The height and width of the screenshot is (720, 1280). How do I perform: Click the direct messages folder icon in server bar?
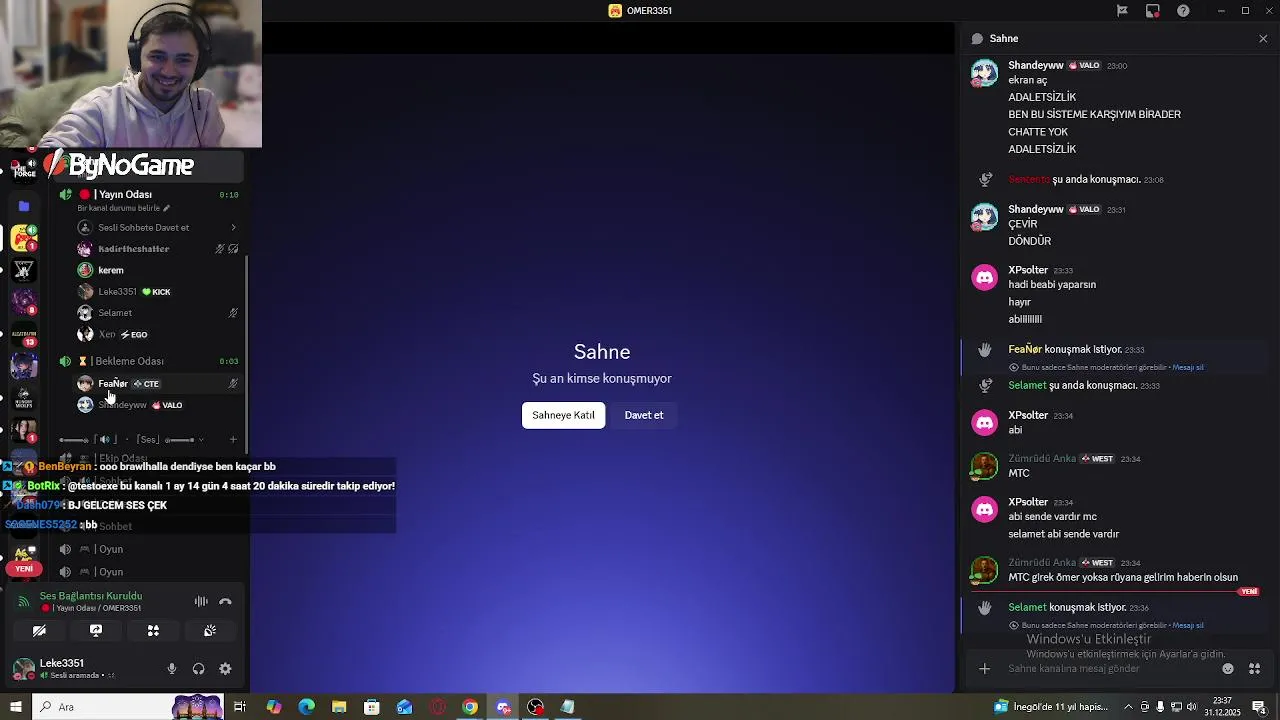pos(24,205)
